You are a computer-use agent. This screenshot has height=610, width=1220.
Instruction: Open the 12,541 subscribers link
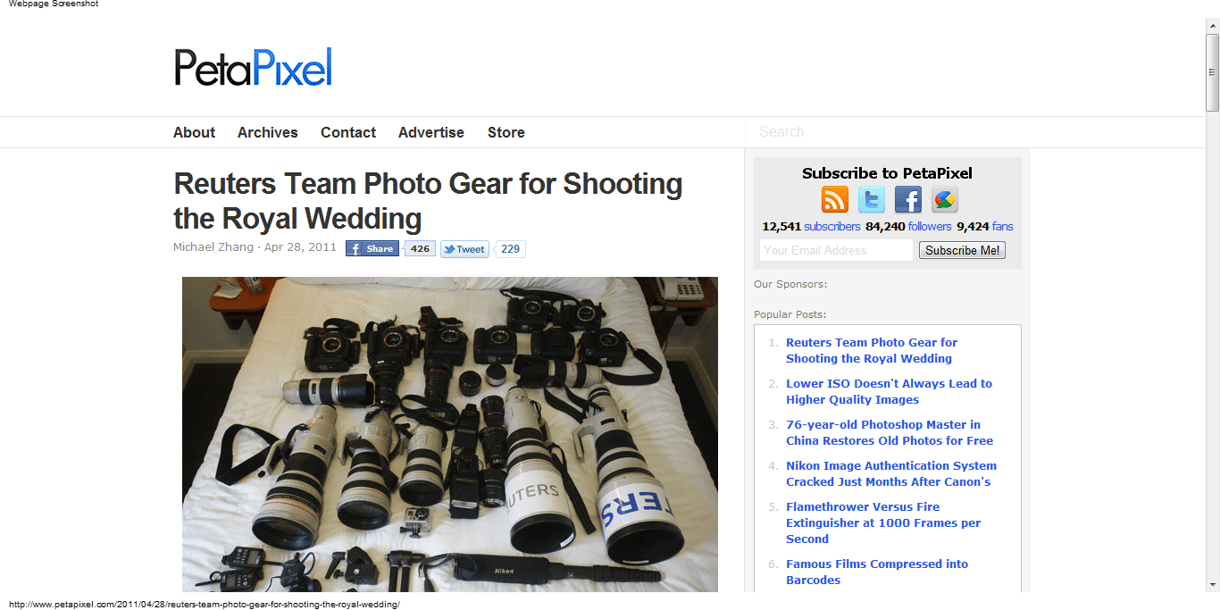click(811, 226)
